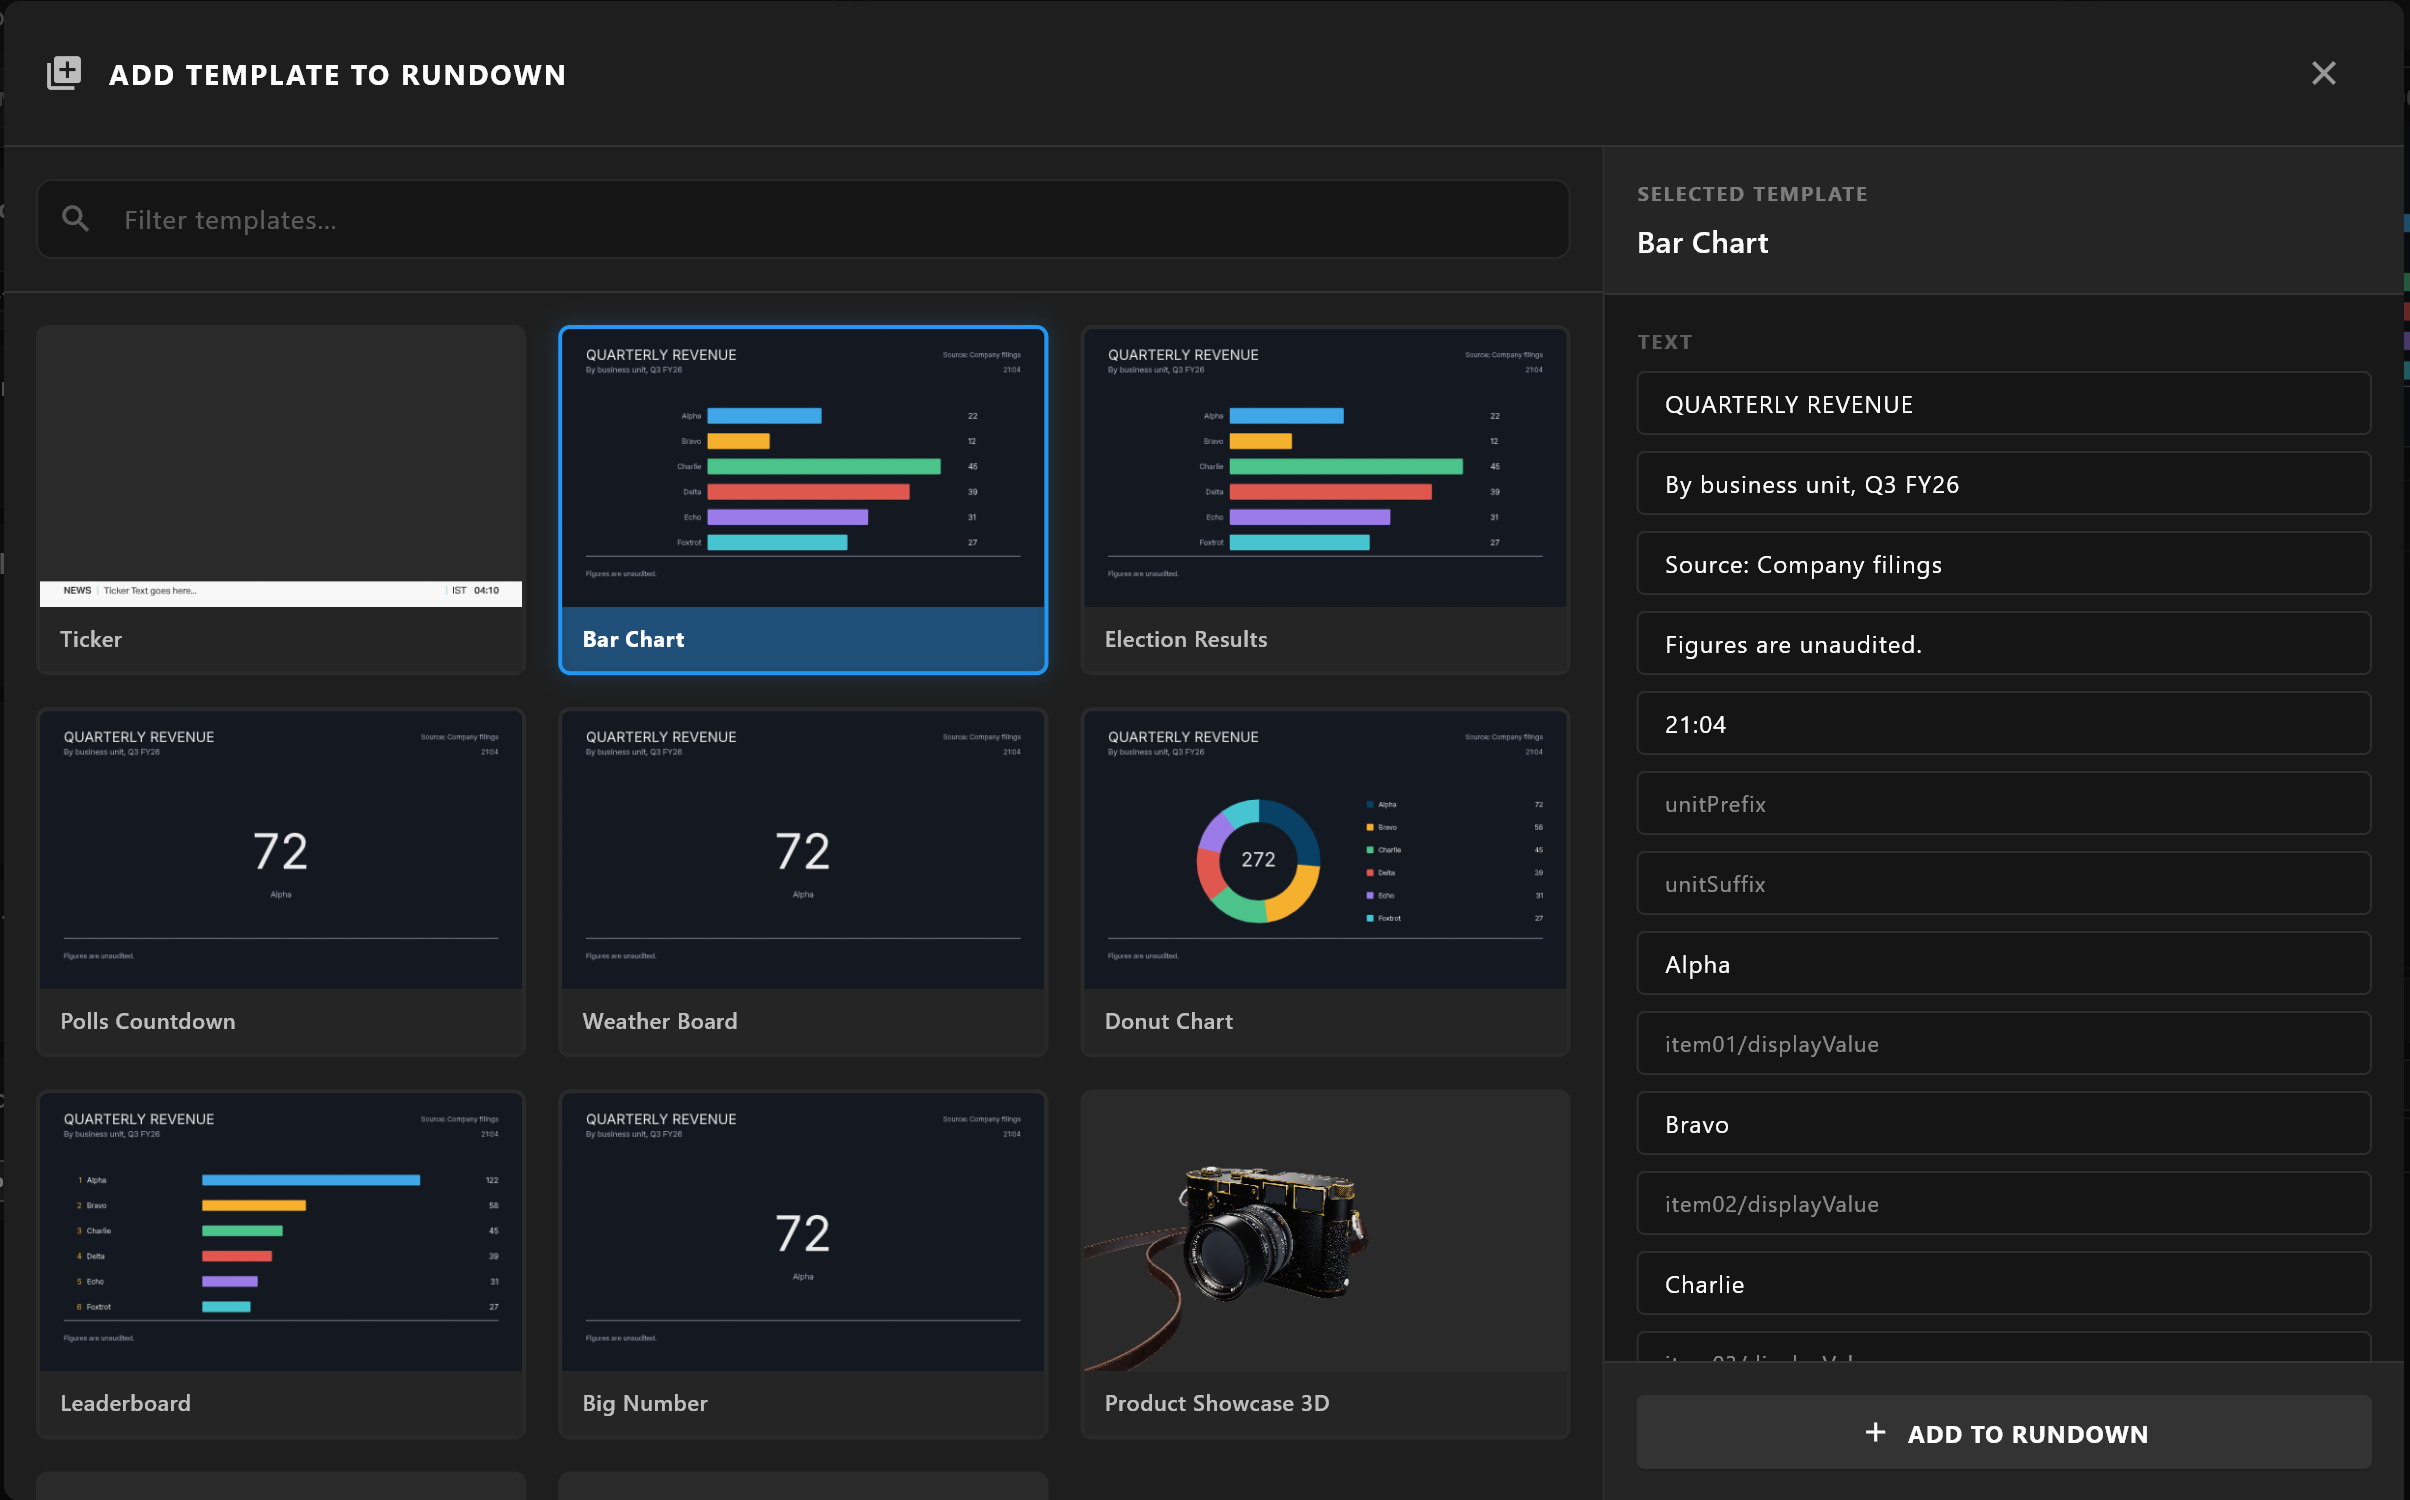
Task: Close the Add Template dialog
Action: pos(2323,73)
